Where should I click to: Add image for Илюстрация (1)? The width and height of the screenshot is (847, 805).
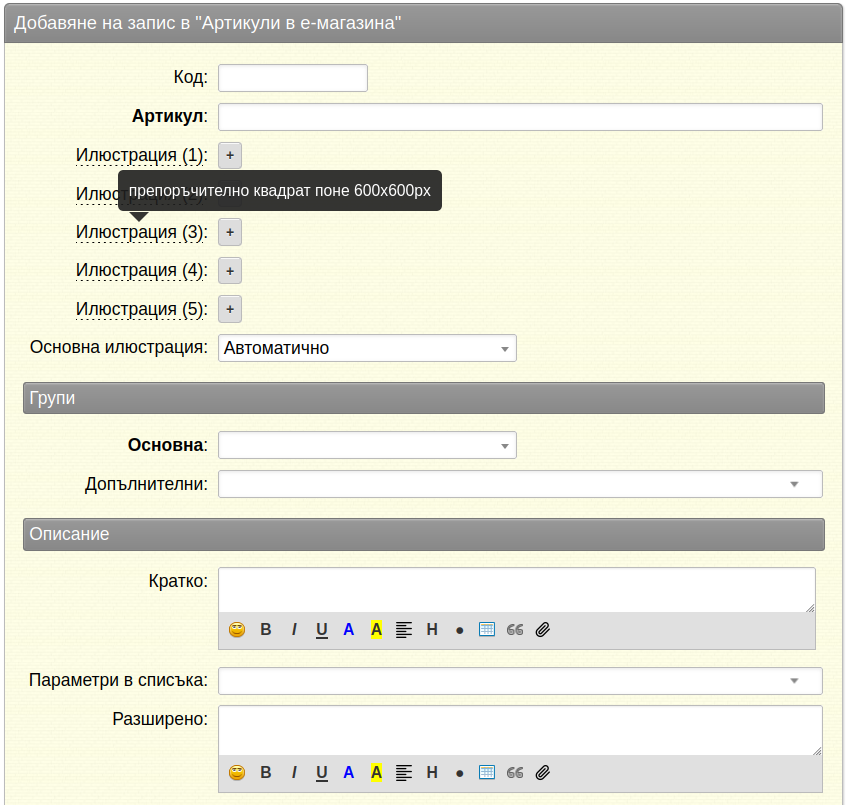[230, 156]
